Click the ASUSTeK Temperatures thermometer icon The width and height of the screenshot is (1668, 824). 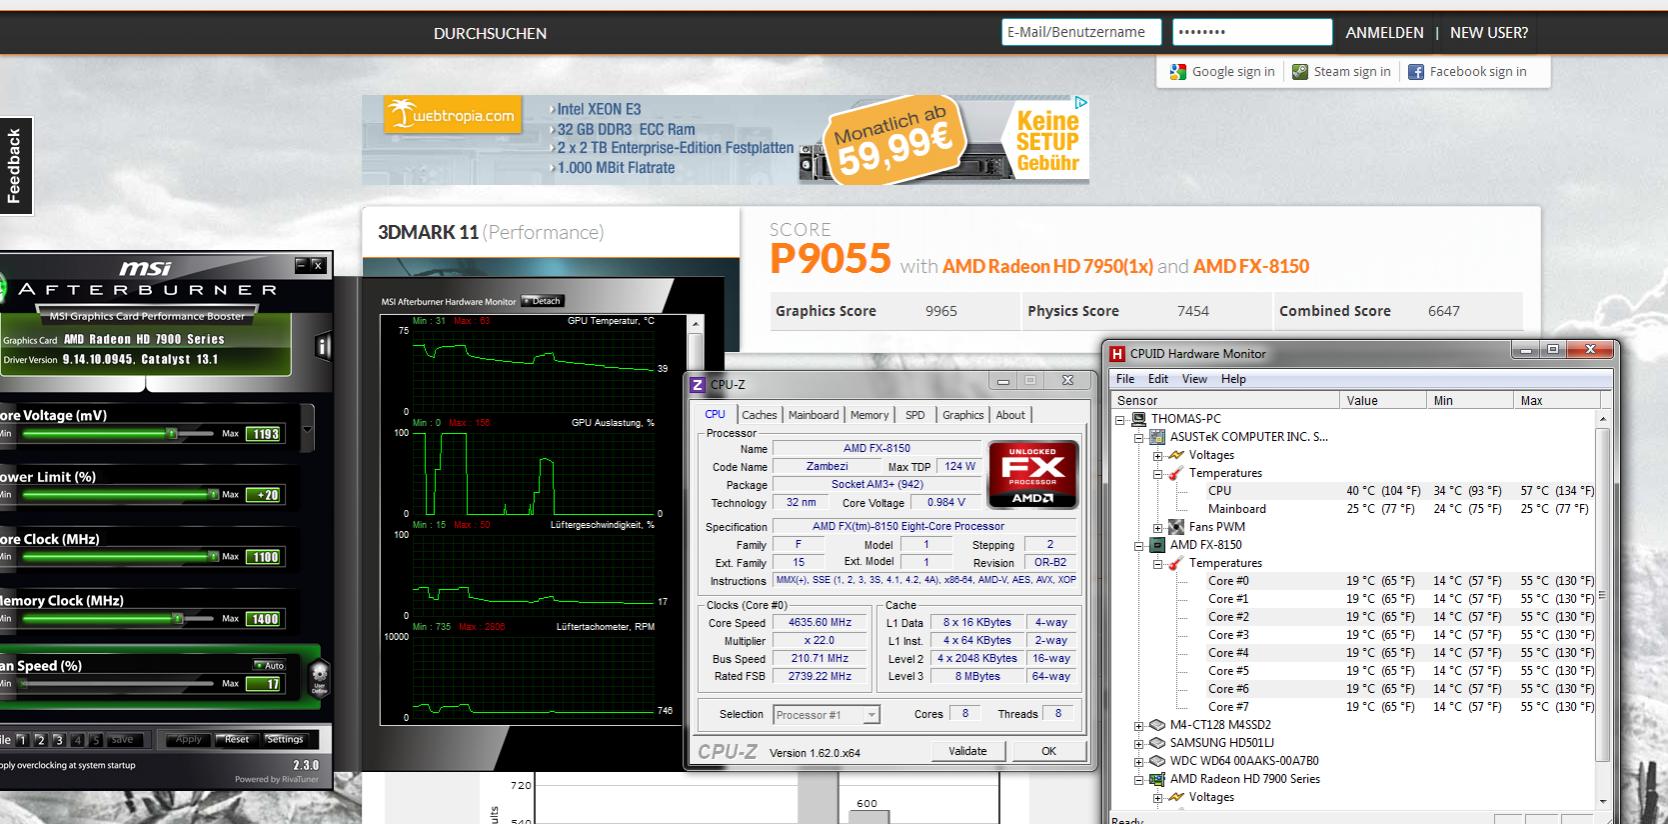point(1176,473)
